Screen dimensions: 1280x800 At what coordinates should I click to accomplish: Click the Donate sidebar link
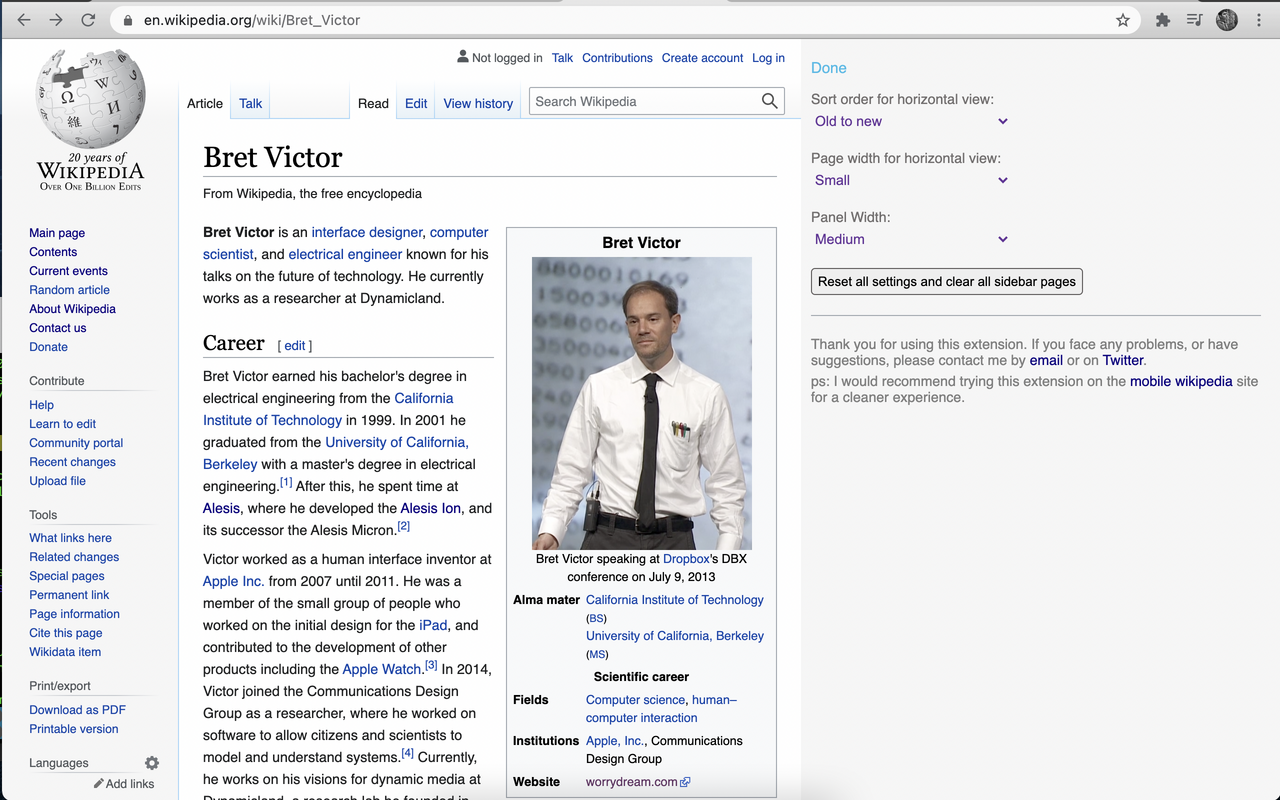(x=48, y=347)
